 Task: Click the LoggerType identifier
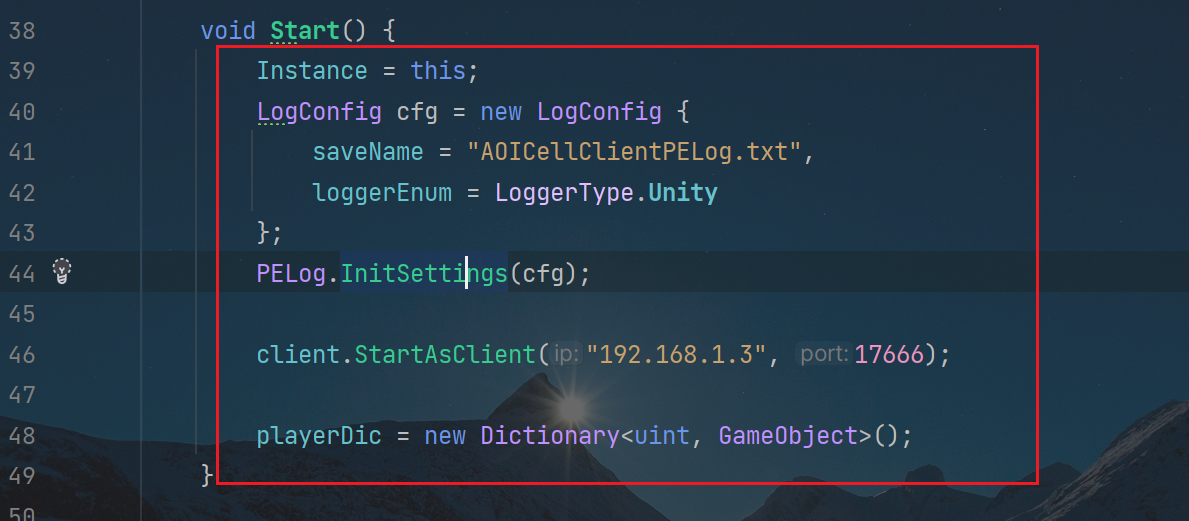(563, 193)
